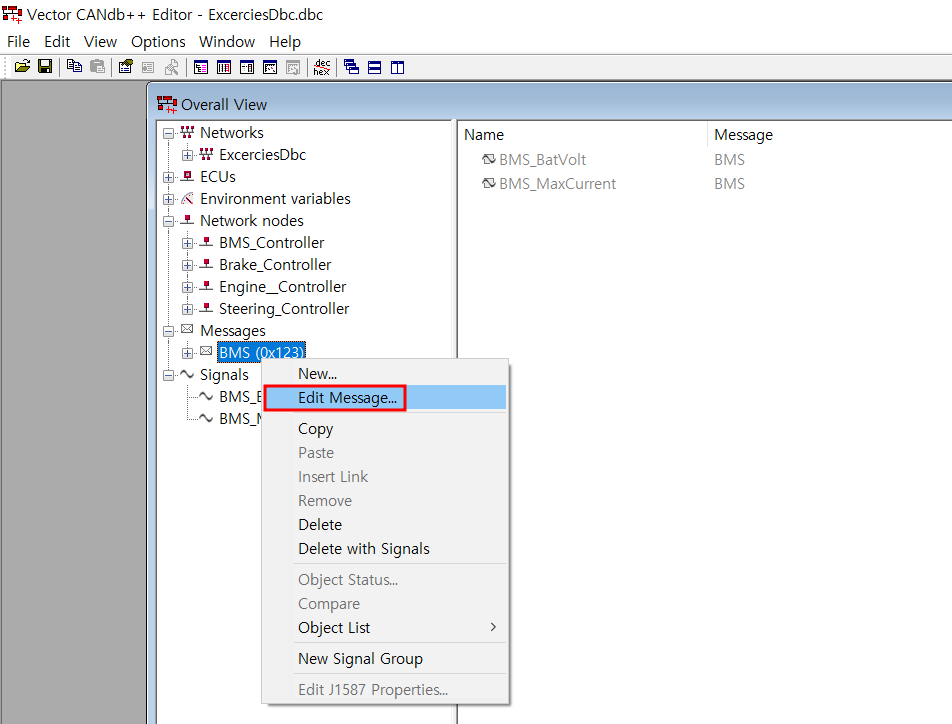Open the Object List submenu

point(386,628)
